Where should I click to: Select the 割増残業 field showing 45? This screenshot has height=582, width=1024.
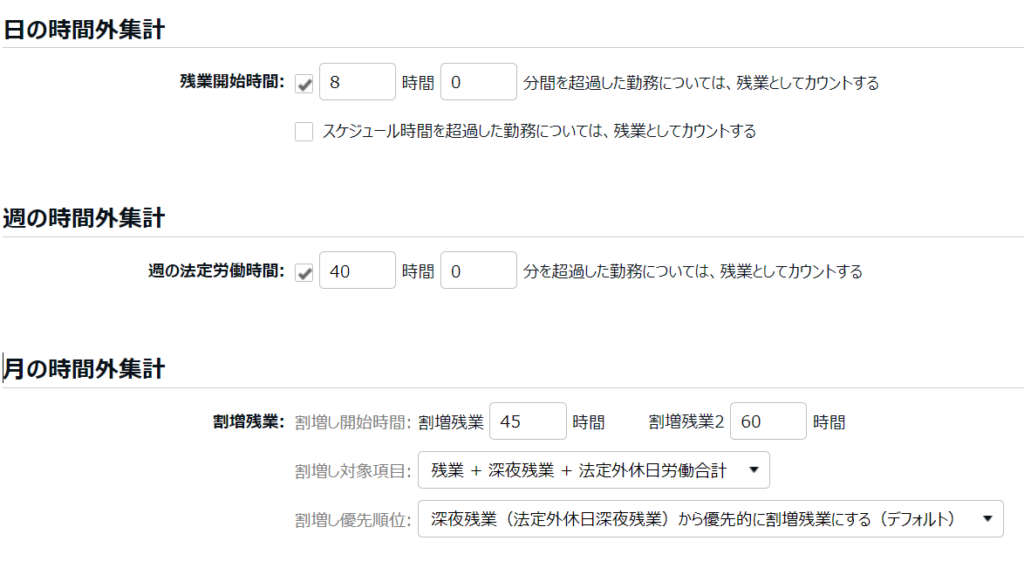528,421
